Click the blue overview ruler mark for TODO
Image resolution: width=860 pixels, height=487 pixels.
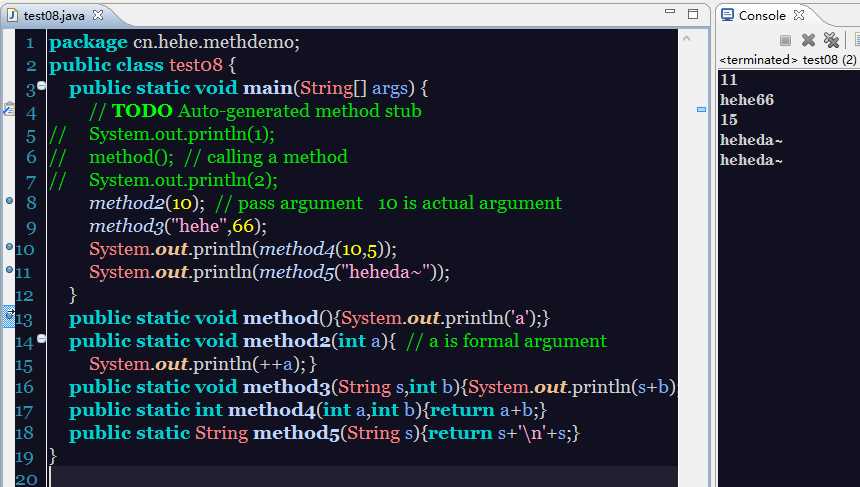point(701,110)
